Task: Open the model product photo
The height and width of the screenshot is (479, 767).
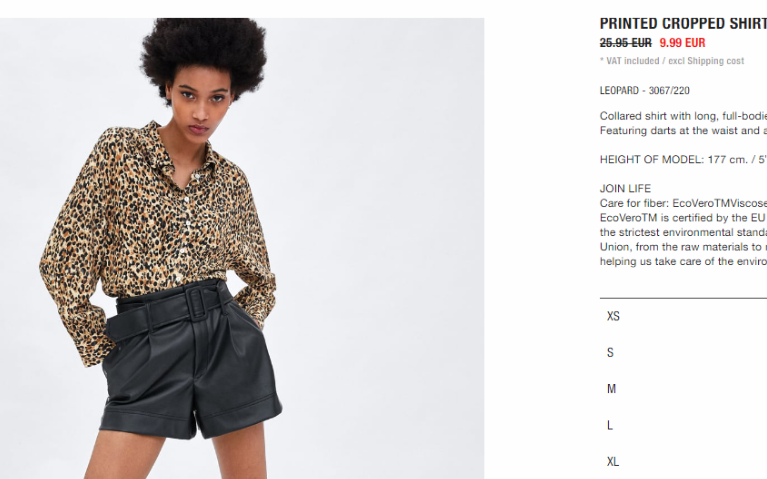Action: click(242, 249)
